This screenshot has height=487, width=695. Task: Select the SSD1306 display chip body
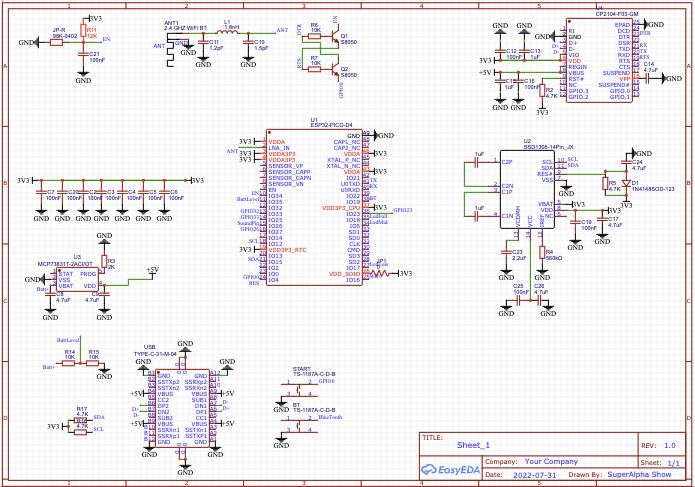(527, 190)
